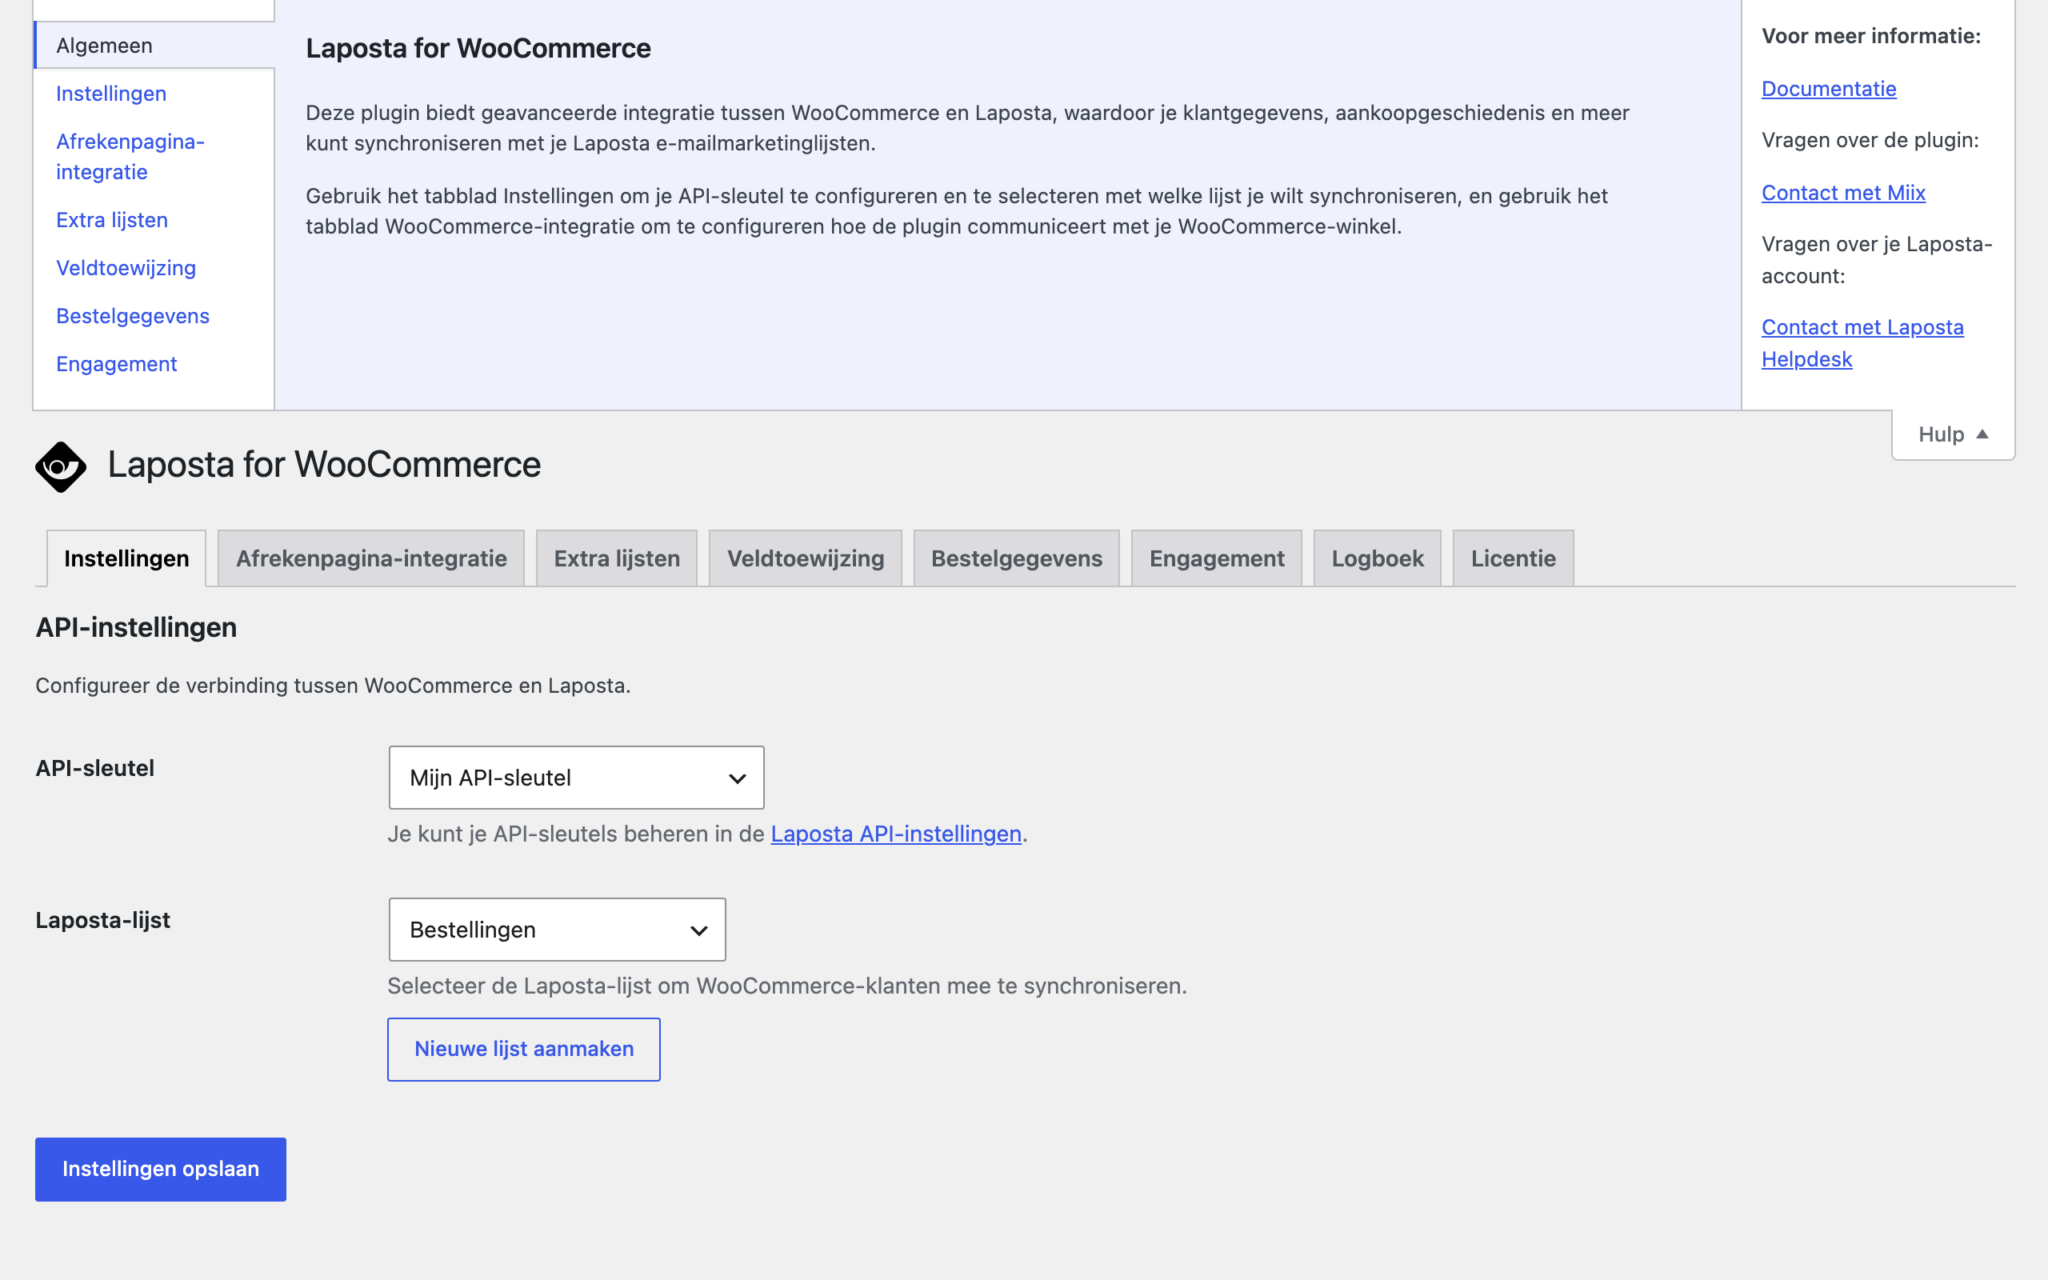Click 'Voor meer informatie:' heading text
Image resolution: width=2048 pixels, height=1280 pixels.
(1871, 36)
